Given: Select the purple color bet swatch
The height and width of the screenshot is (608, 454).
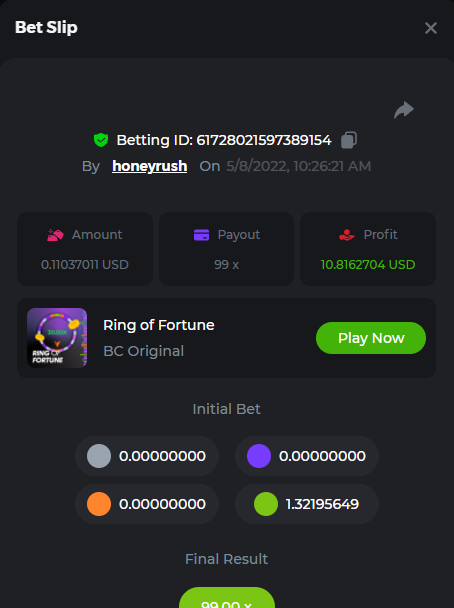Looking at the screenshot, I should [x=259, y=456].
